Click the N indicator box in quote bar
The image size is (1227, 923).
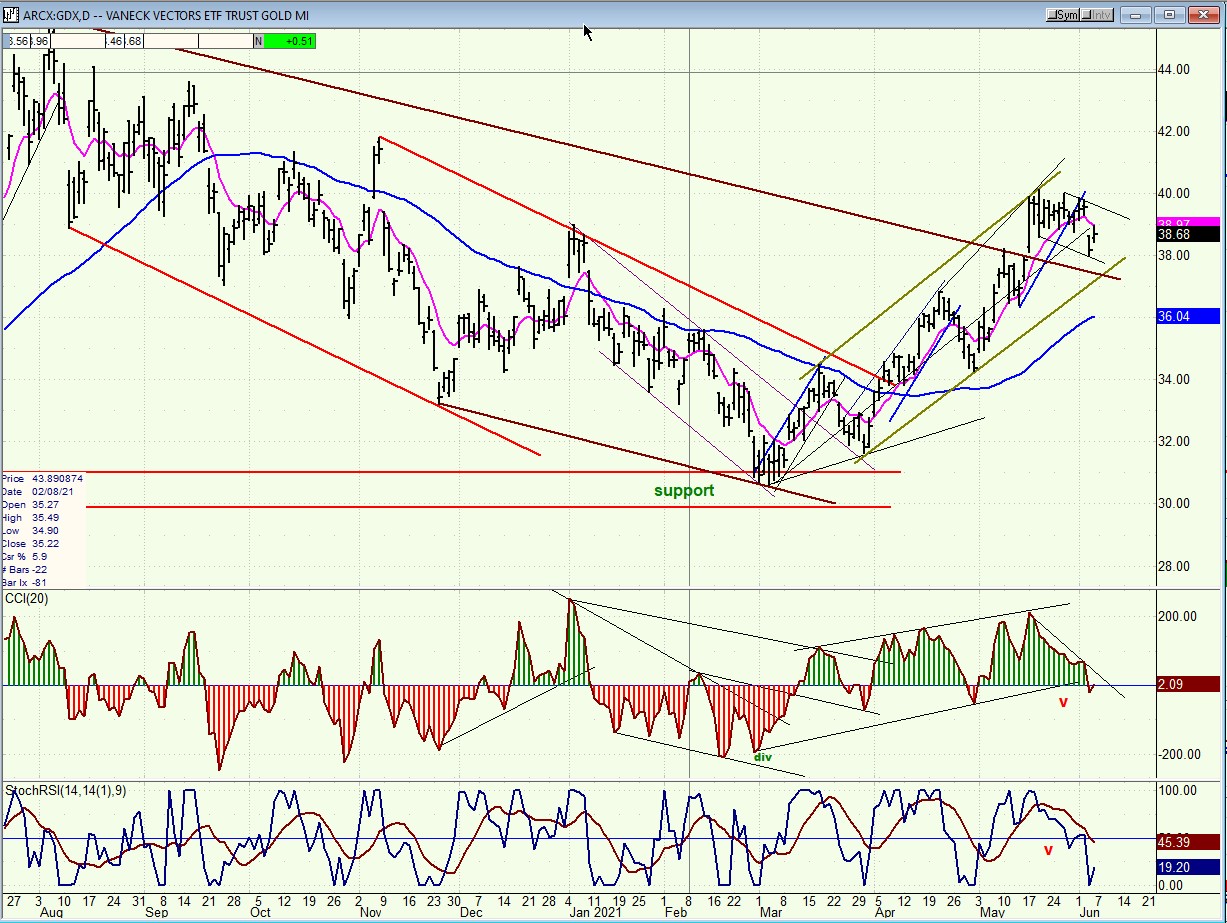tap(258, 41)
